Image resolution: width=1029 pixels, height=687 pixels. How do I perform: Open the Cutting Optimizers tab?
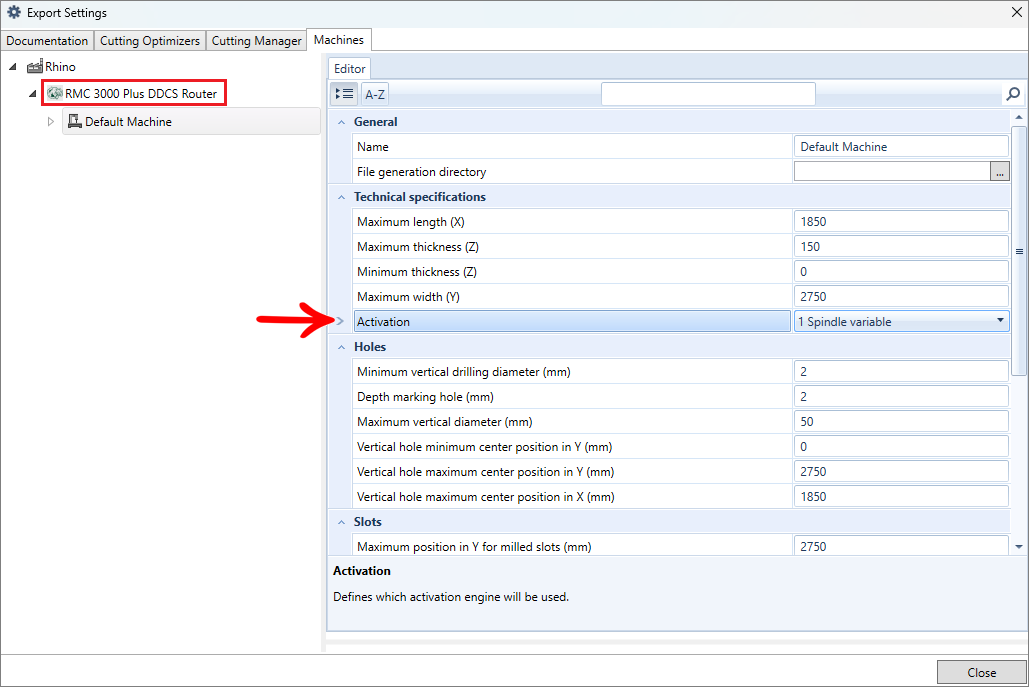(150, 41)
